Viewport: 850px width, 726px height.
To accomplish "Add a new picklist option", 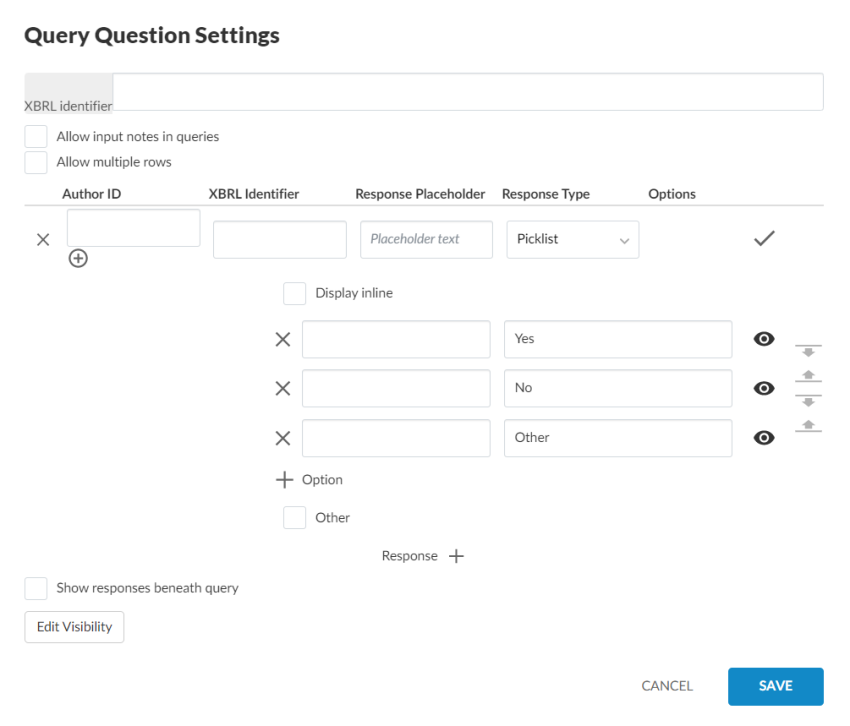I will 310,480.
